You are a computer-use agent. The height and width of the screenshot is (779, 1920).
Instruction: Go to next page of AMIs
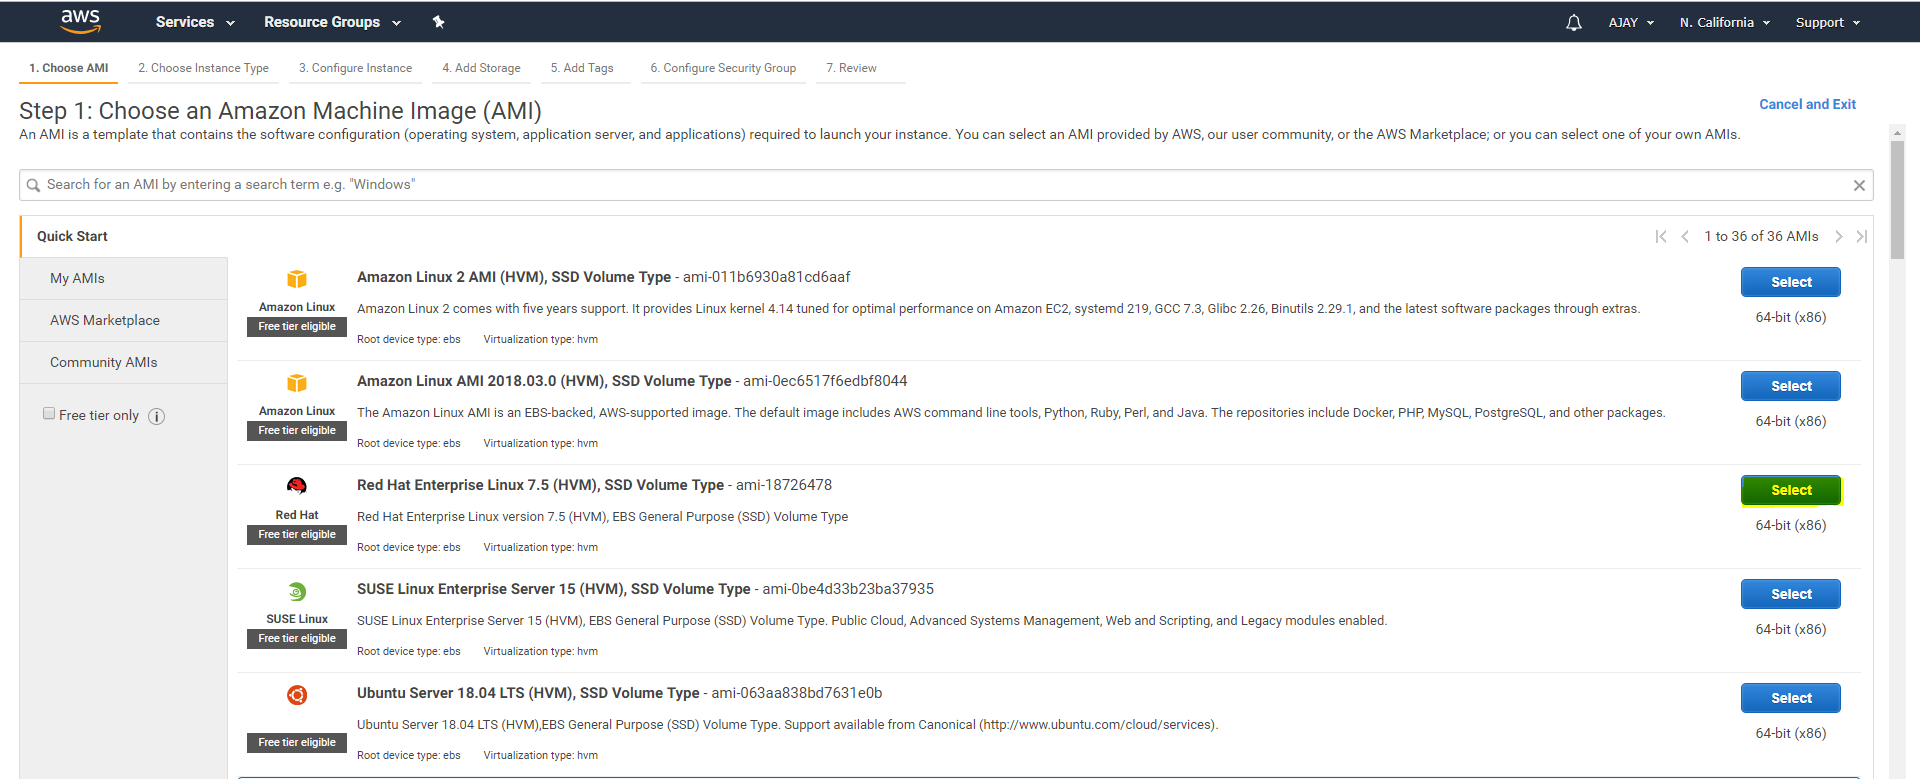click(x=1838, y=236)
